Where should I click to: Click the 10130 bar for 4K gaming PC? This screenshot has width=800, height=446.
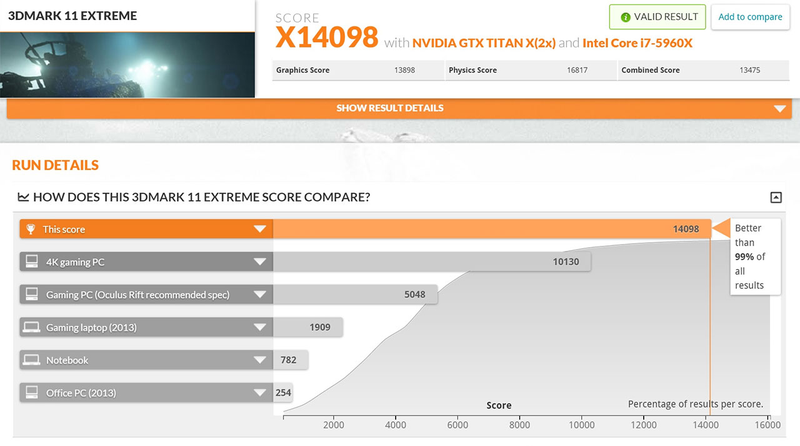point(432,262)
